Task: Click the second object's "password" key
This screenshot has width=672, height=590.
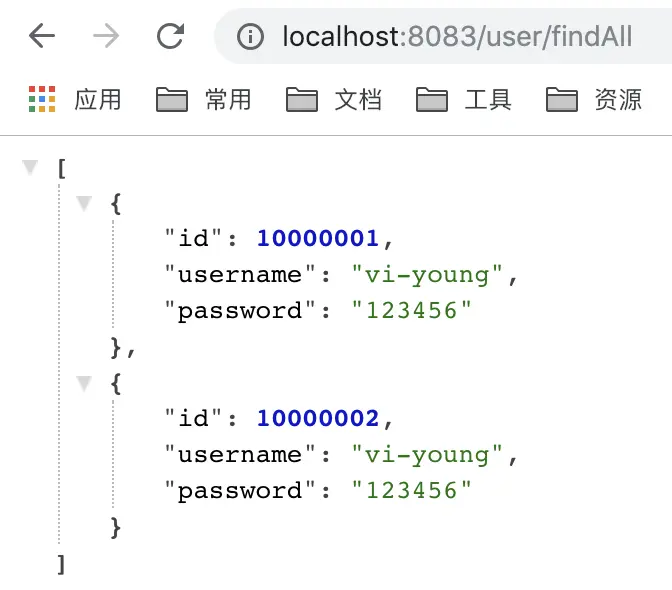Action: (240, 491)
